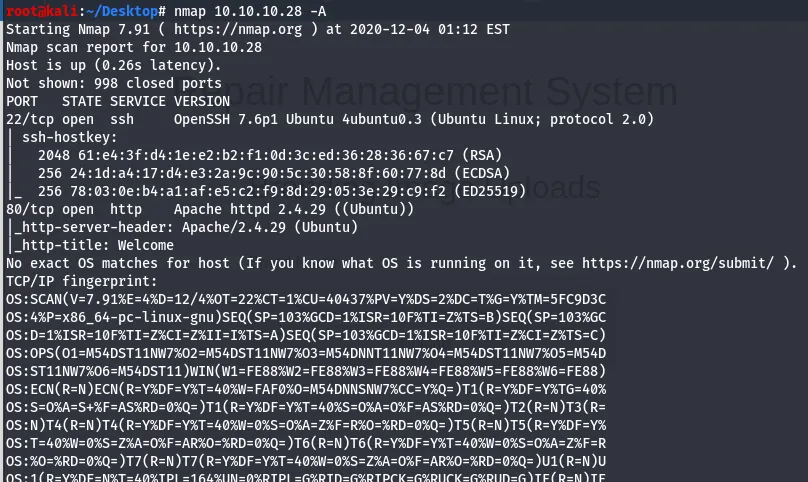This screenshot has height=482, width=808.
Task: Click the 'Host is up' latency line
Action: pyautogui.click(x=113, y=65)
